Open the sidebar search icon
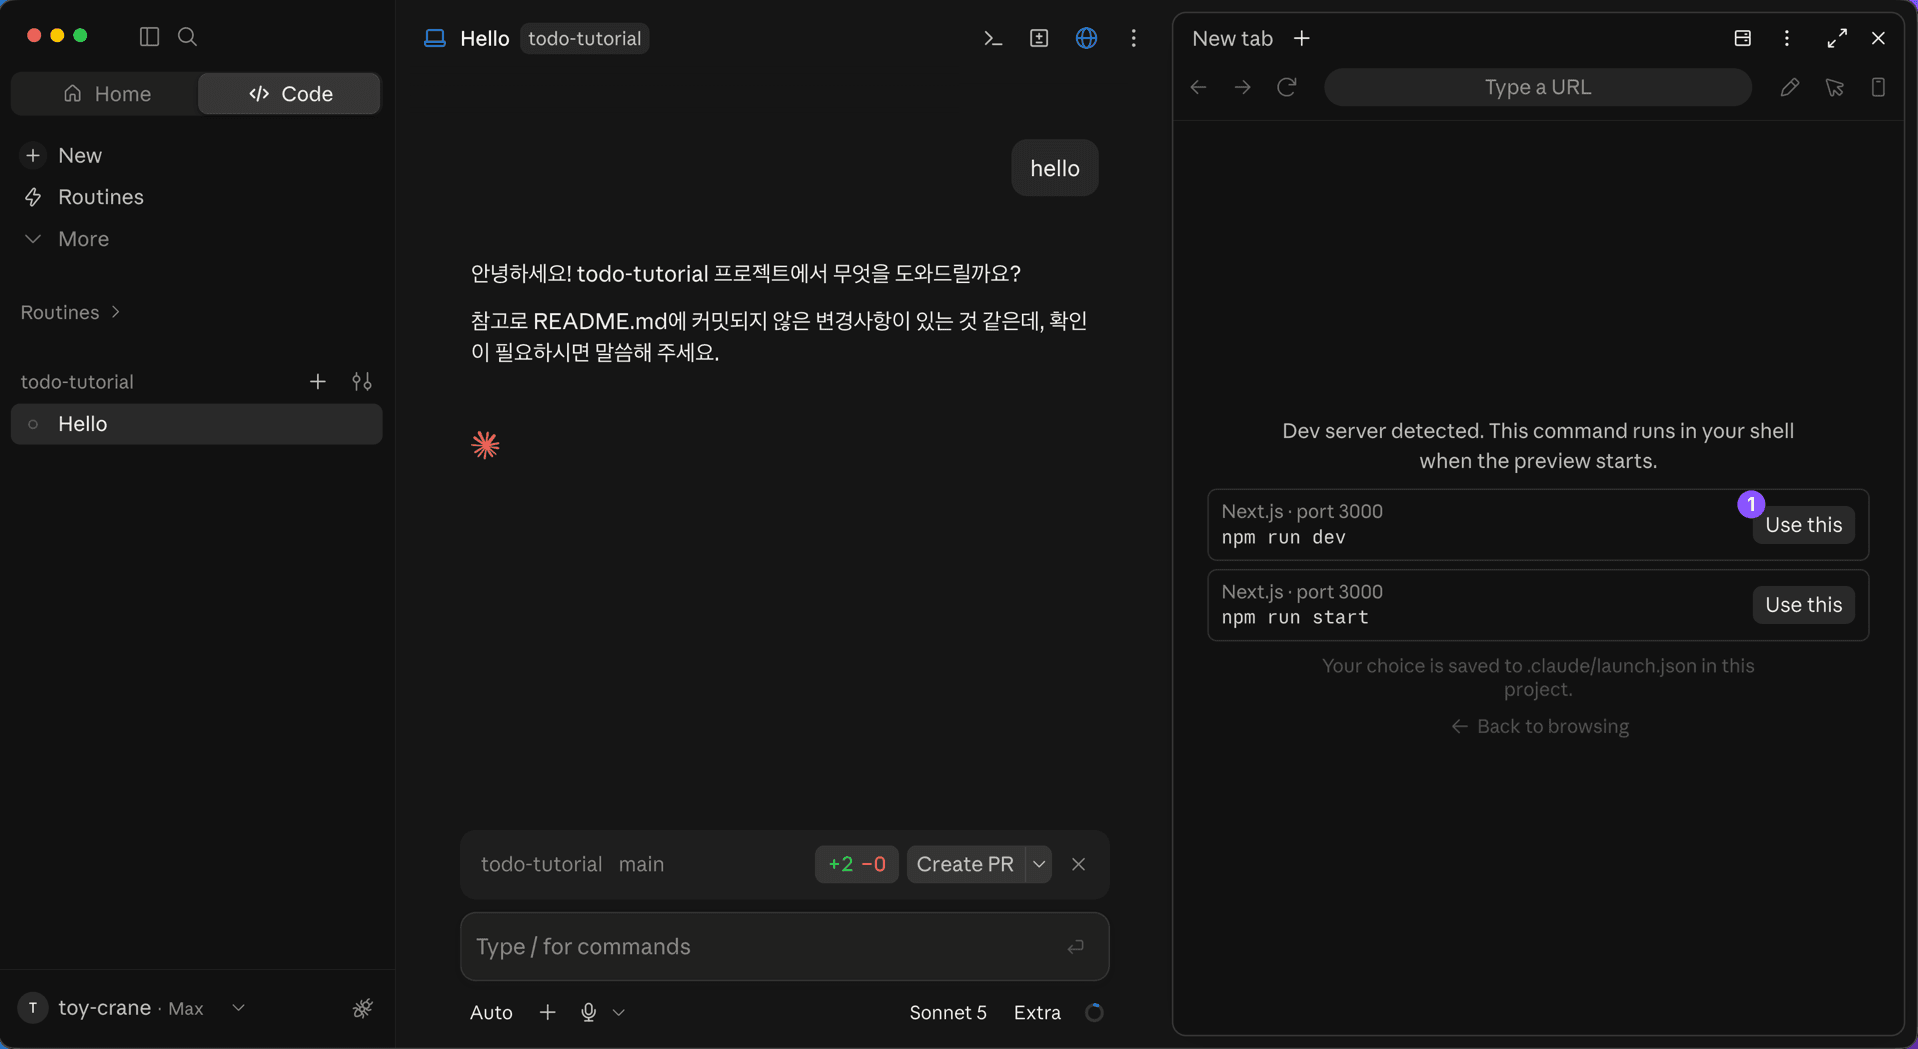This screenshot has height=1049, width=1918. 187,37
